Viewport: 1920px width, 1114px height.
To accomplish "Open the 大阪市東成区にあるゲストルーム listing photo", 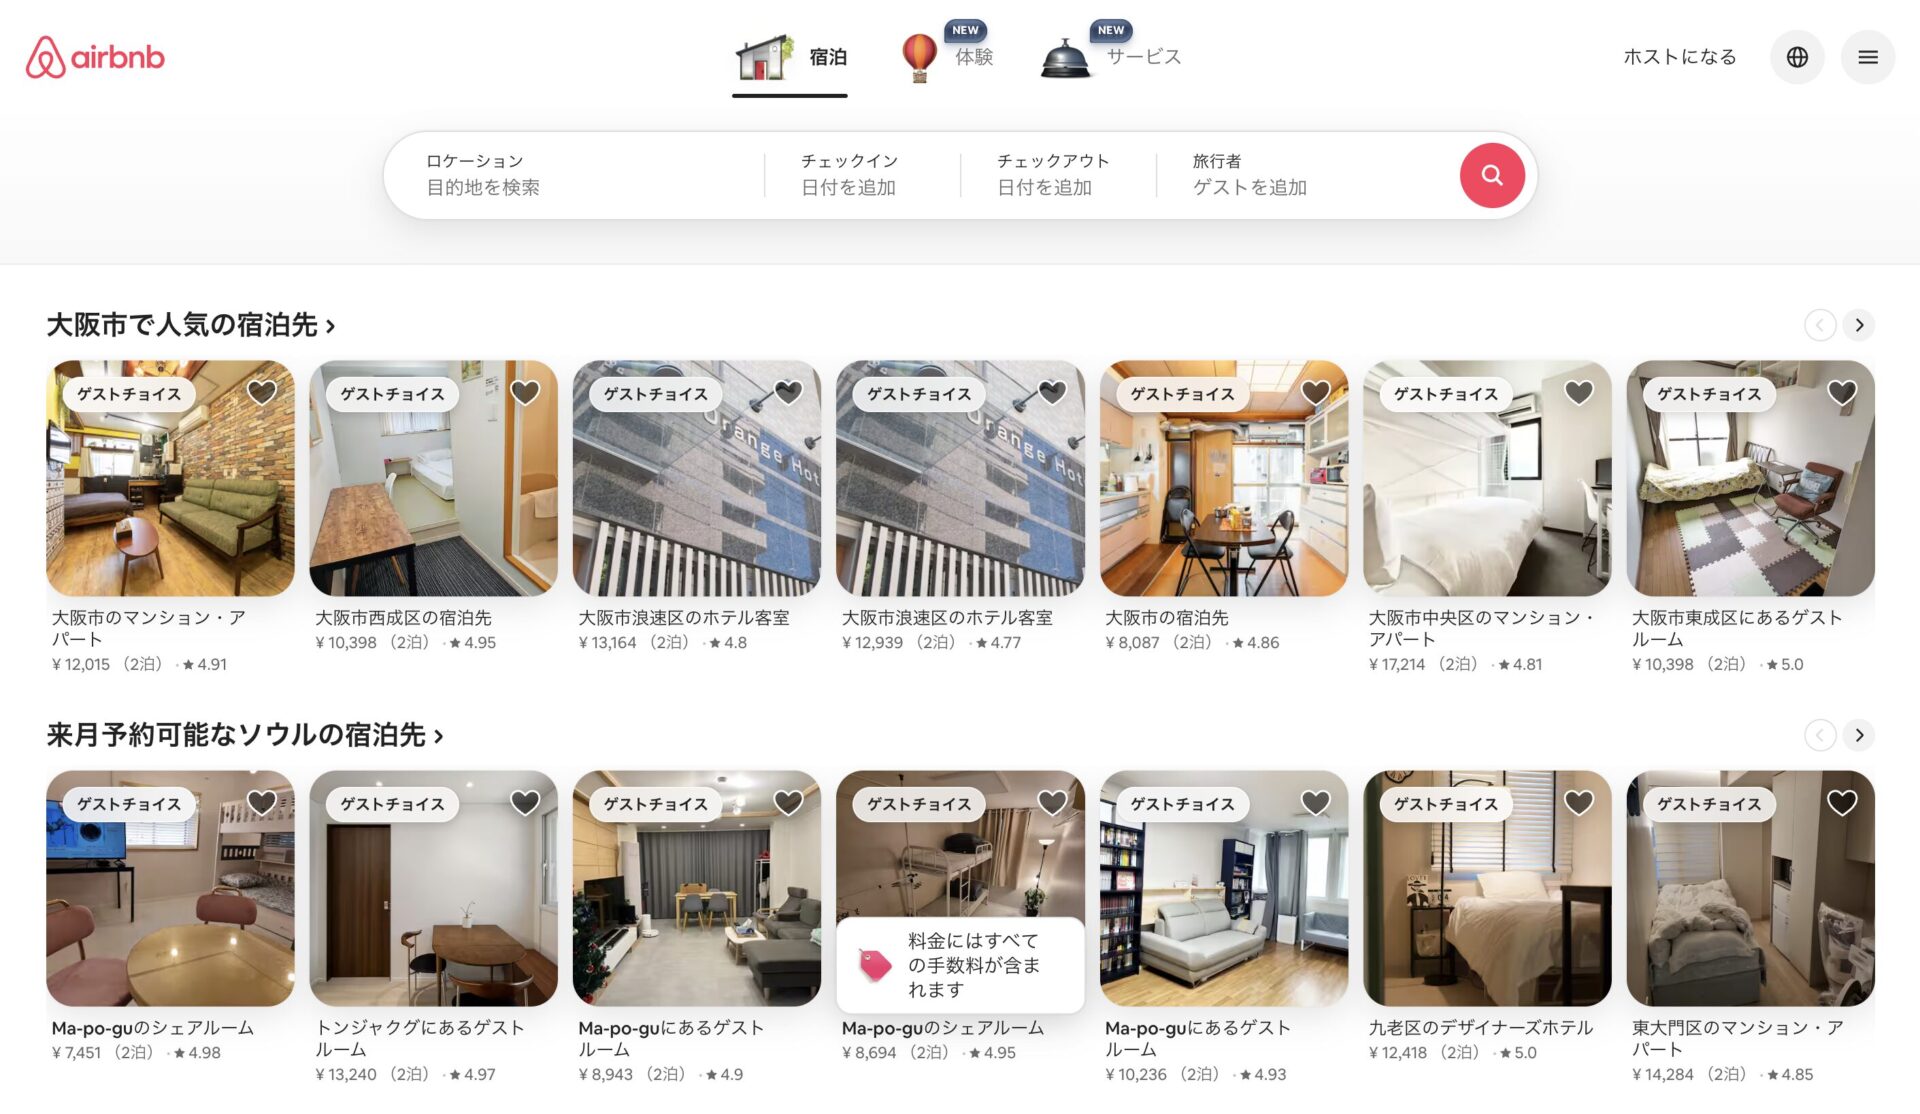I will (x=1750, y=478).
